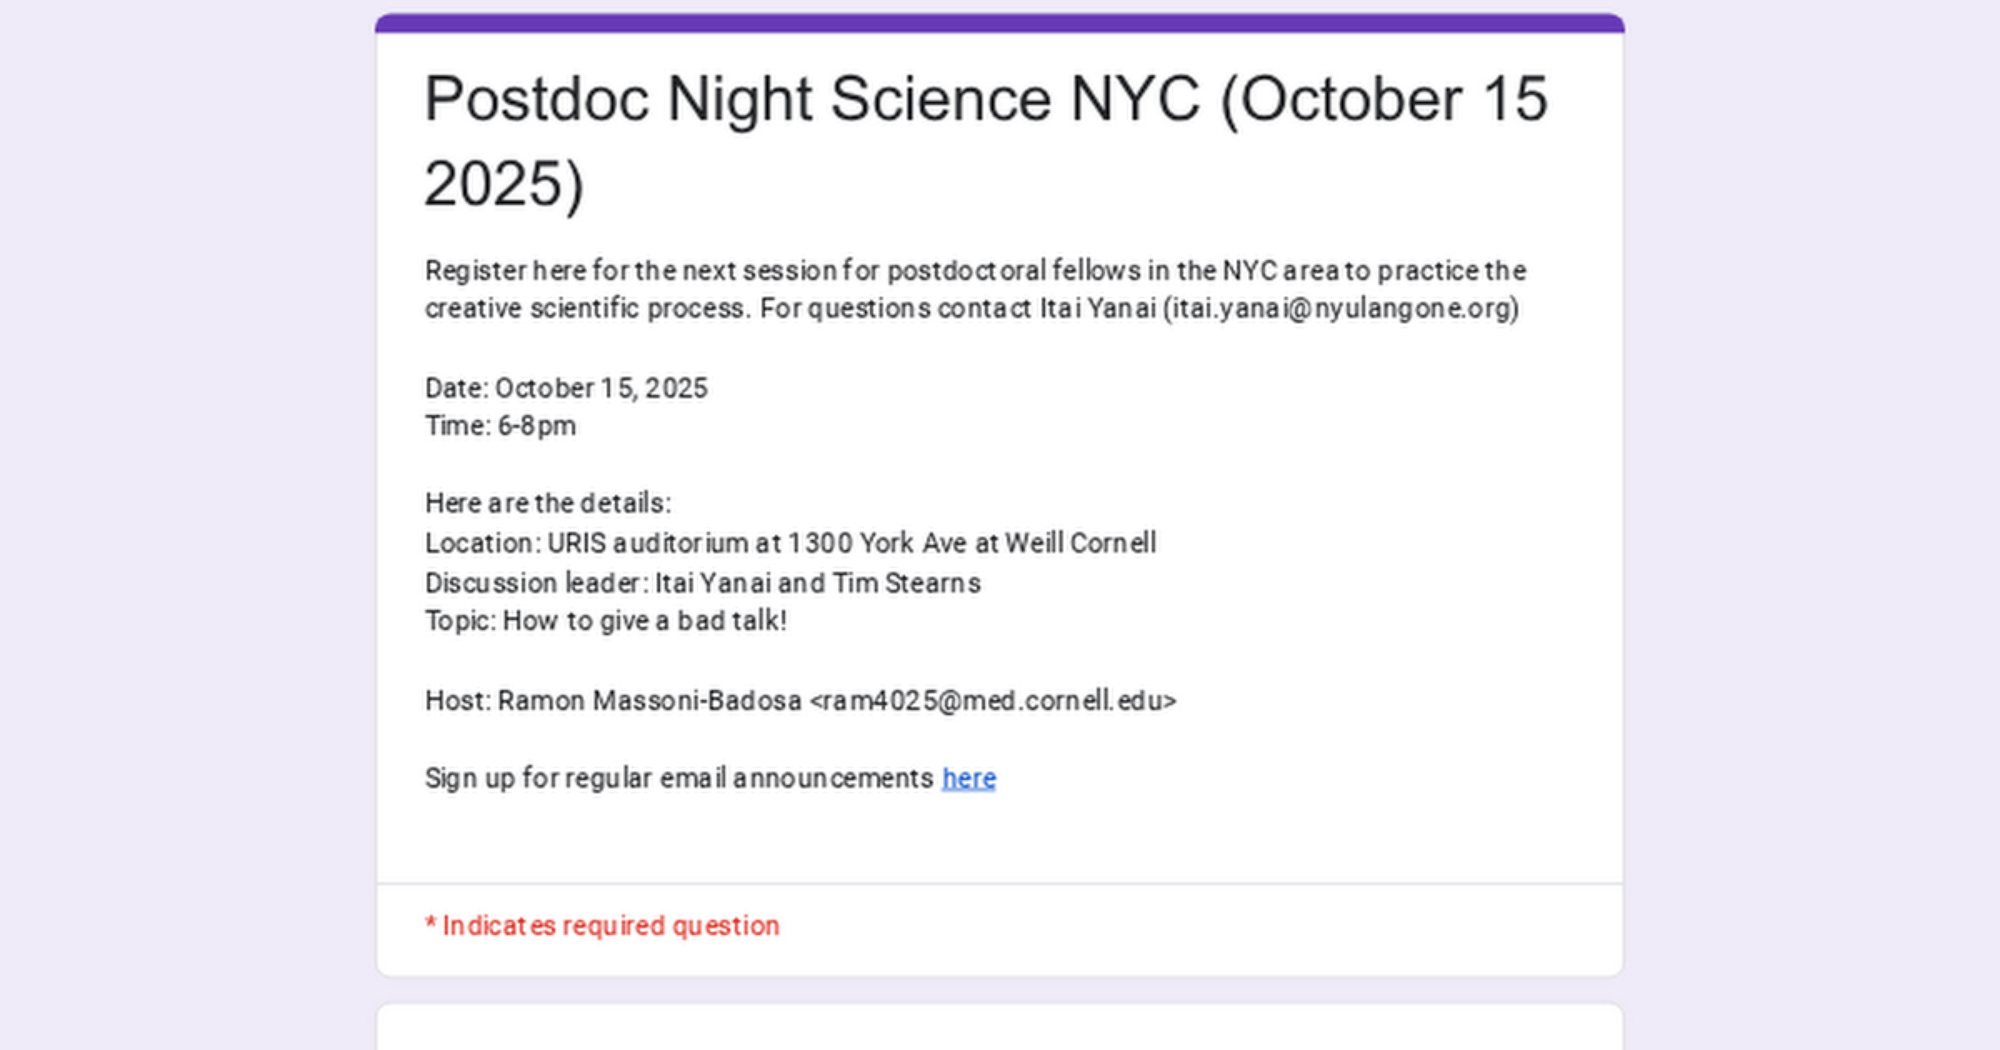2000x1050 pixels.
Task: Click the purple header bar atop the form
Action: tap(999, 23)
